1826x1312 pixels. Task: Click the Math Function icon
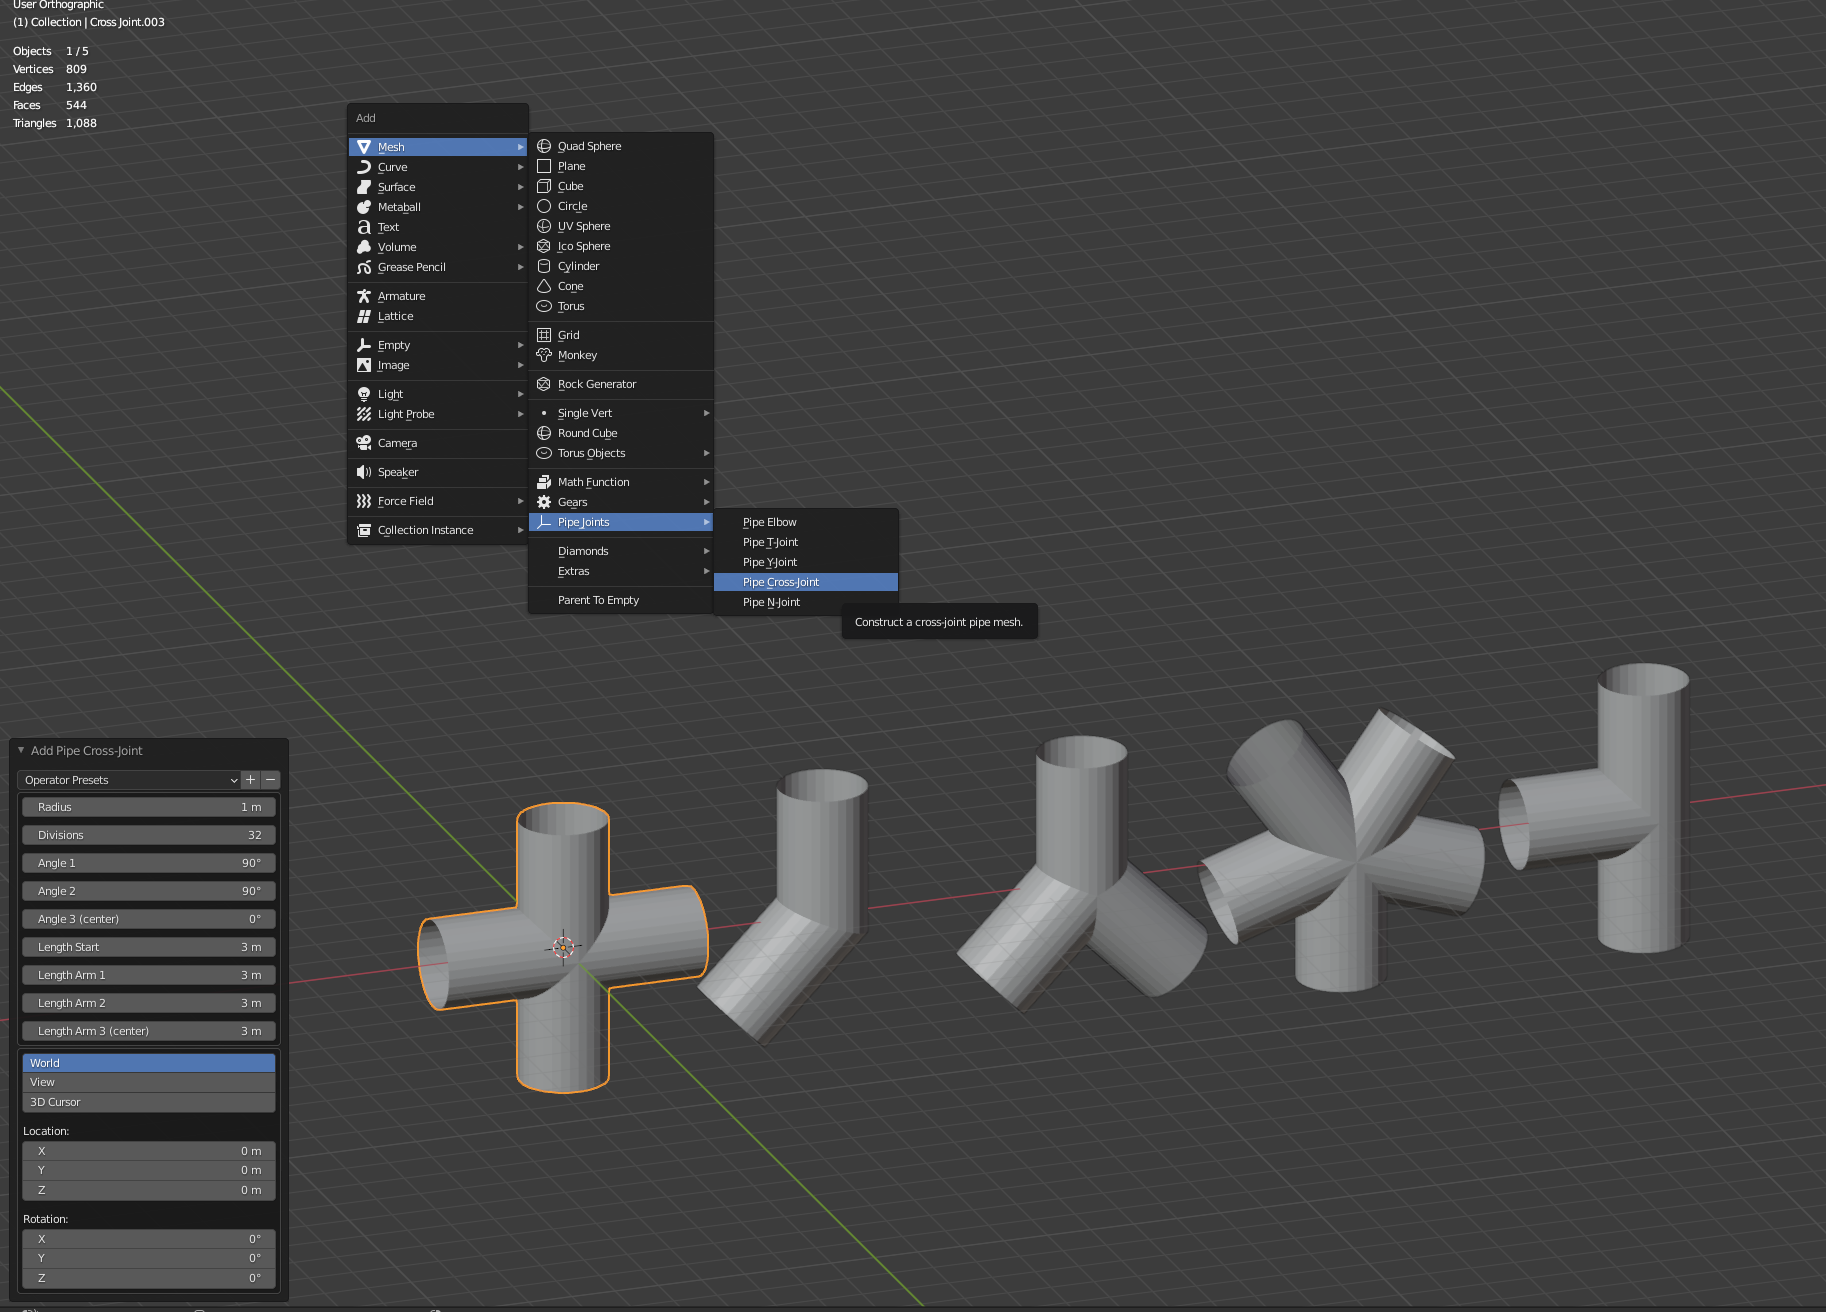point(544,482)
